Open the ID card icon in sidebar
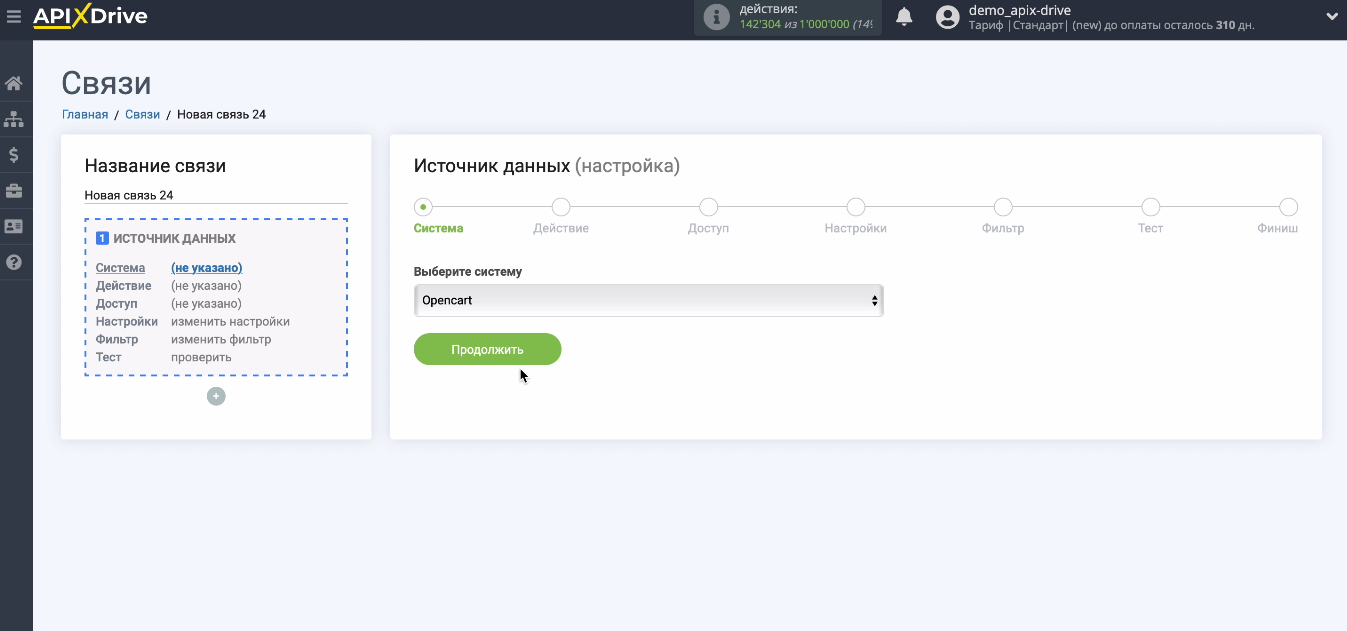 [14, 227]
